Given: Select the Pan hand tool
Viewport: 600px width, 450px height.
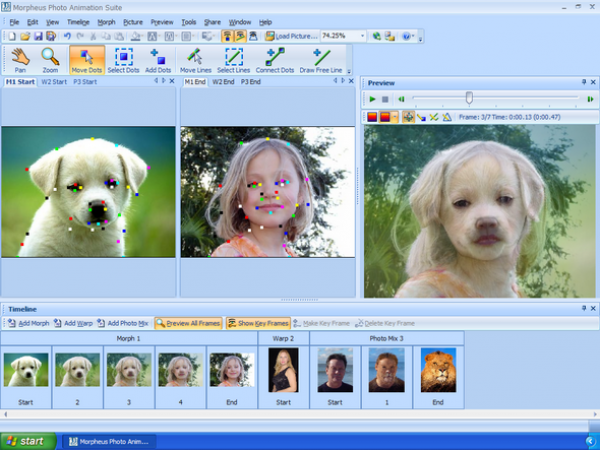Looking at the screenshot, I should pyautogui.click(x=20, y=60).
